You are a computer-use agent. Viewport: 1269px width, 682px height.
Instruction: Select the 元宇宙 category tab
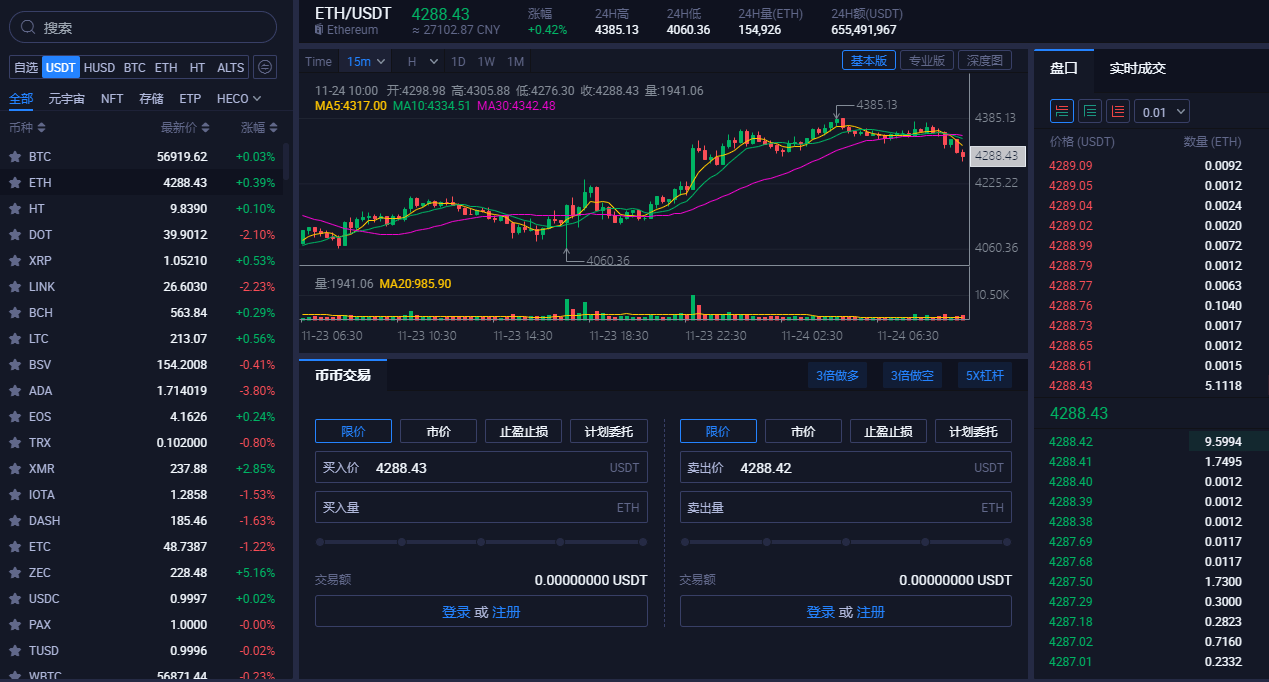point(69,99)
